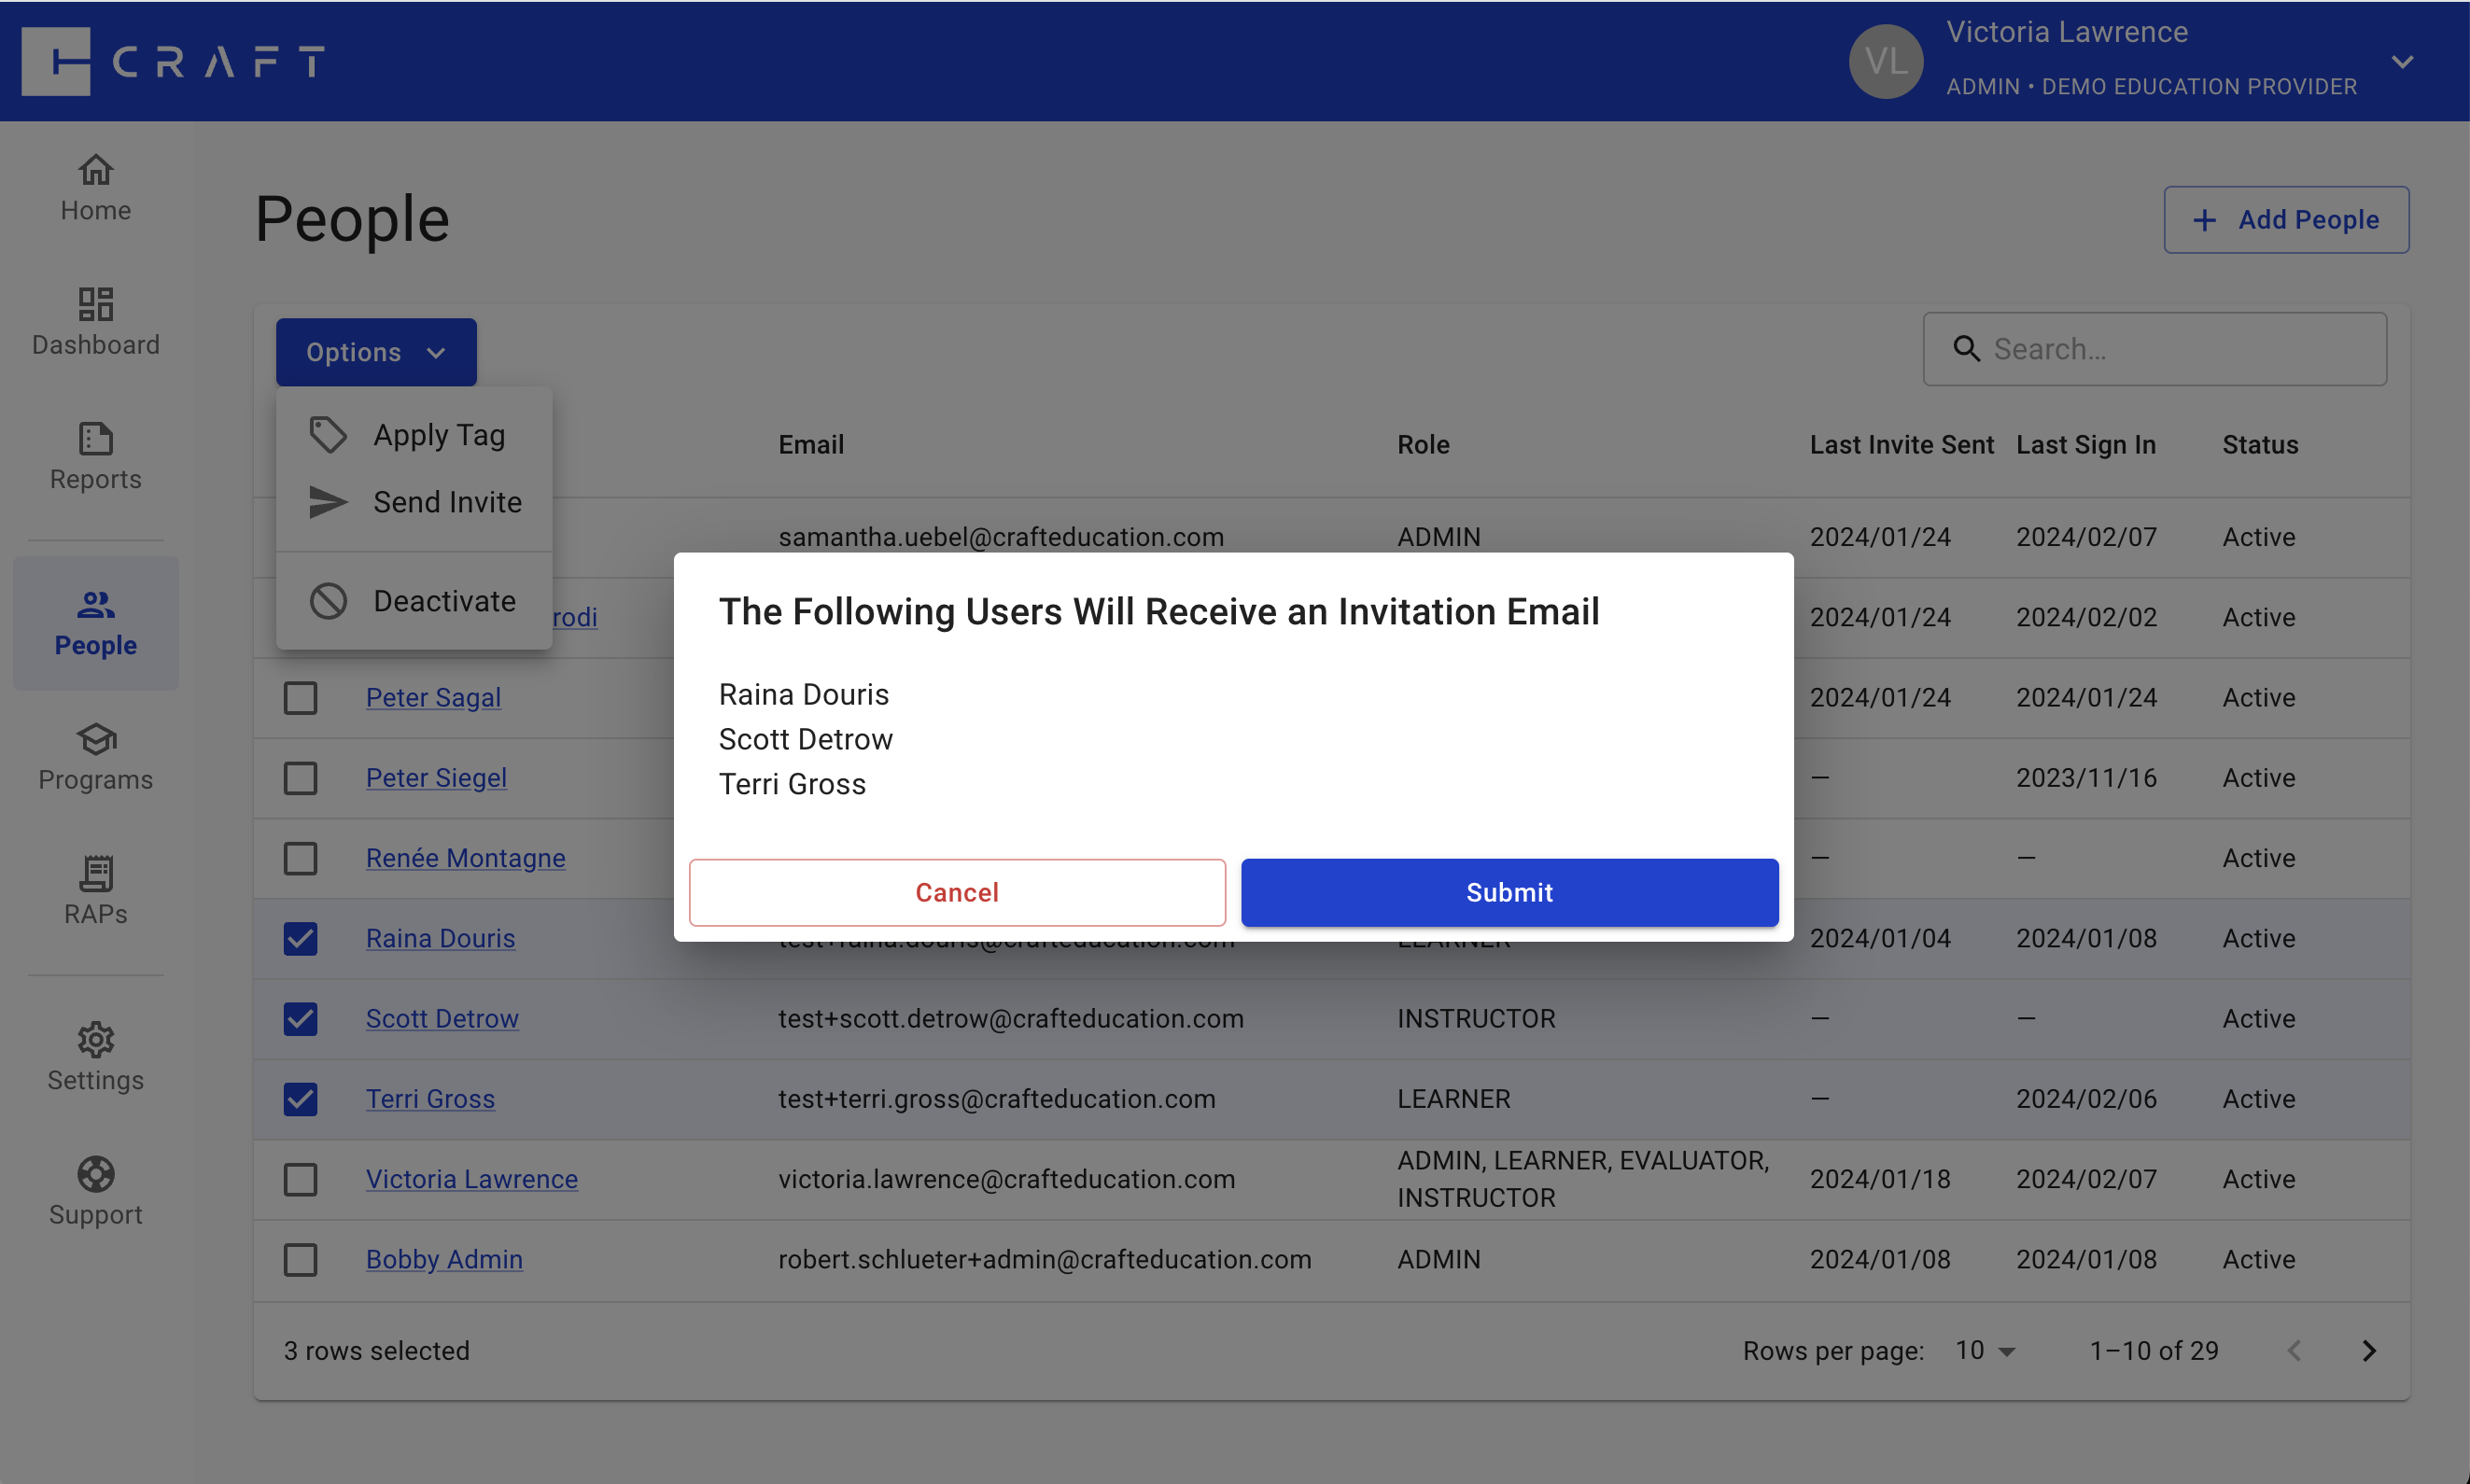
Task: Check the Peter Sagal row checkbox
Action: 300,697
